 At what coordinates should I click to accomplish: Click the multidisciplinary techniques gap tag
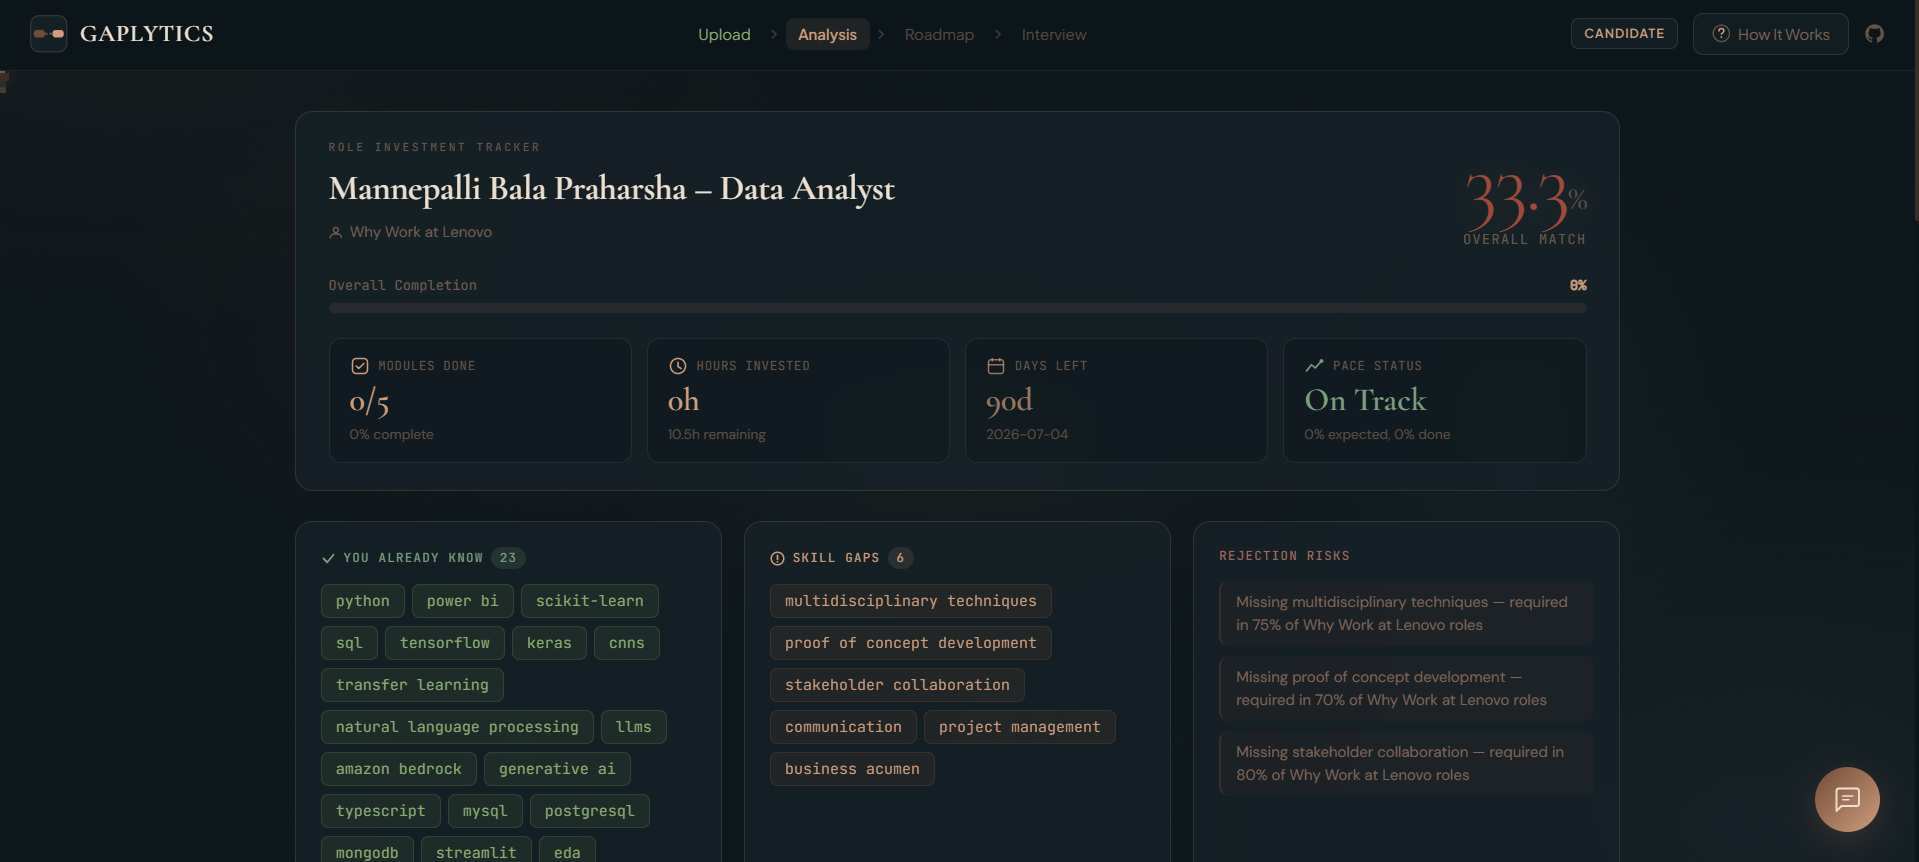911,601
